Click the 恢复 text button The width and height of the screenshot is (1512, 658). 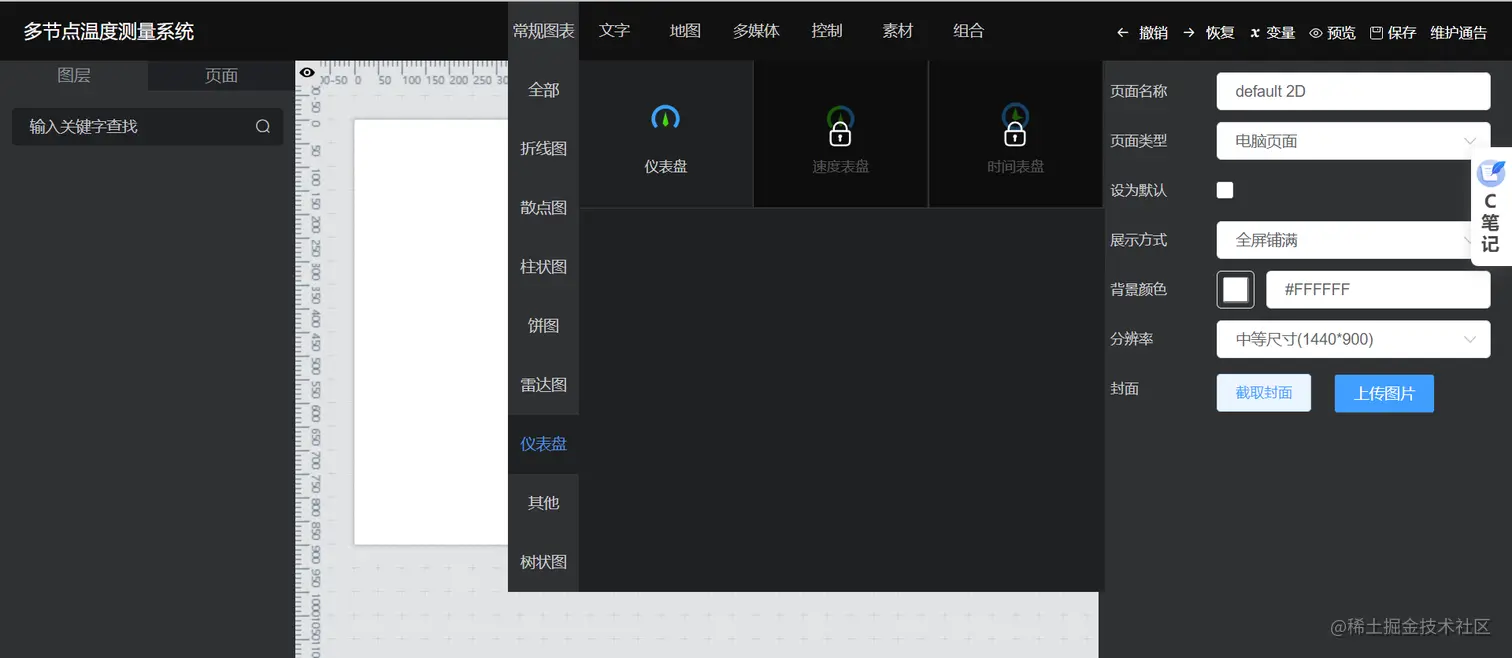point(1220,33)
